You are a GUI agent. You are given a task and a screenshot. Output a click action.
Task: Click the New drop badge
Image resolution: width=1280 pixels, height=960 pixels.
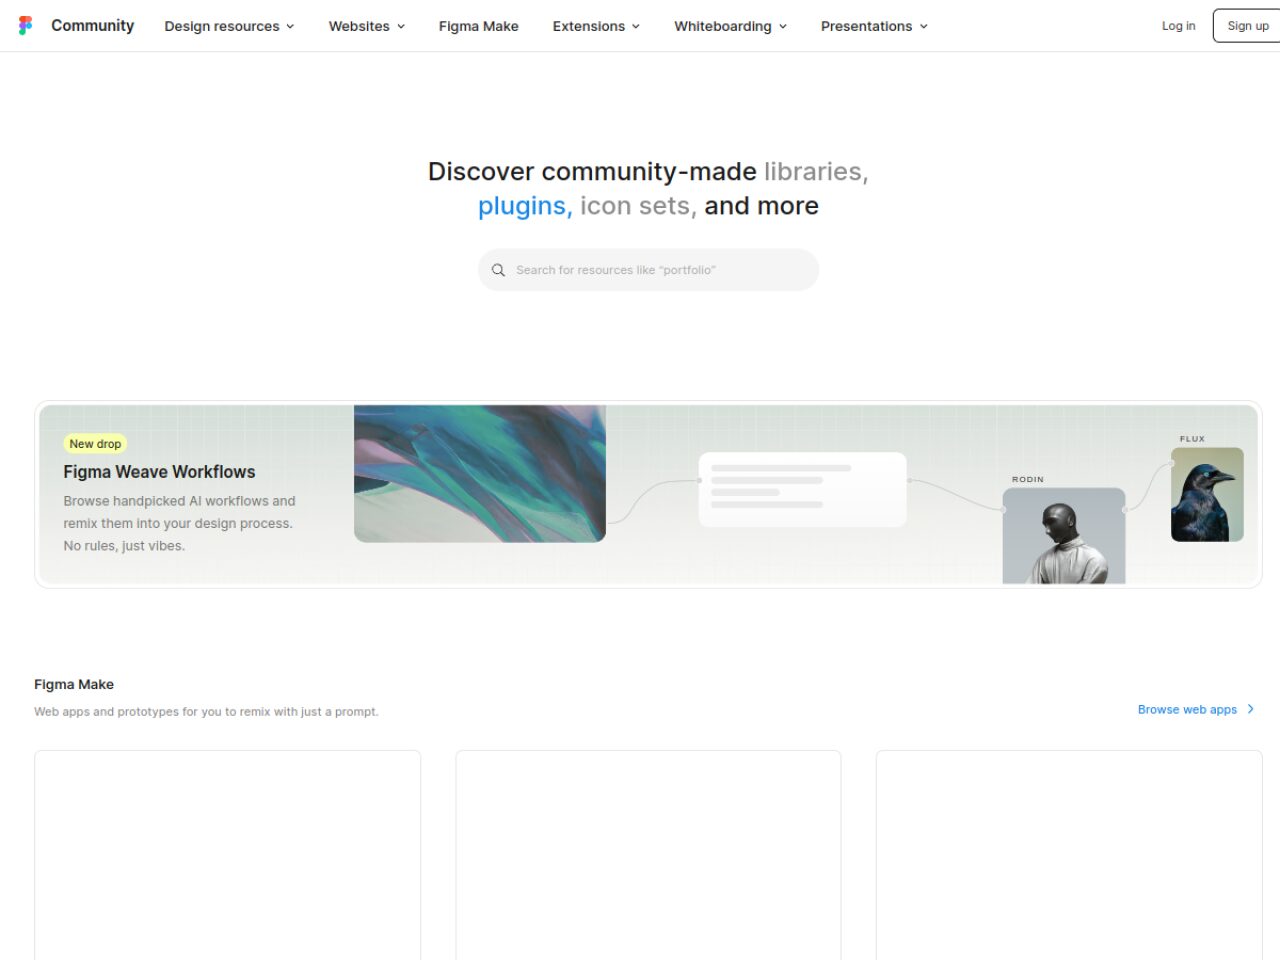(95, 444)
